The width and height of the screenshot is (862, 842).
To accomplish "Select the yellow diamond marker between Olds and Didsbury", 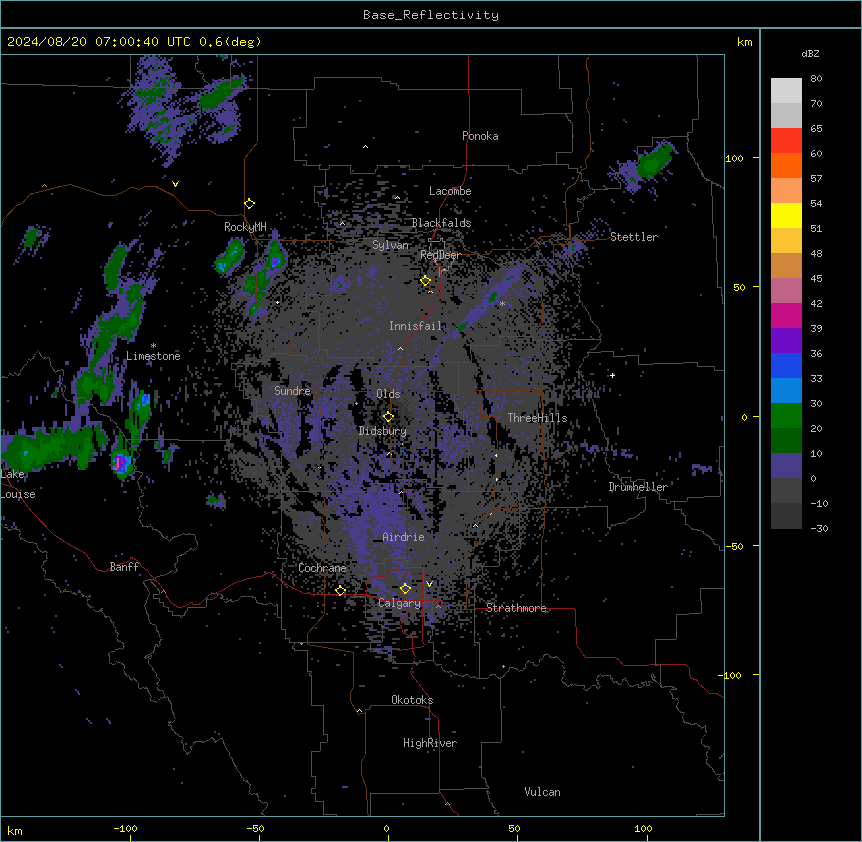I will click(x=388, y=417).
